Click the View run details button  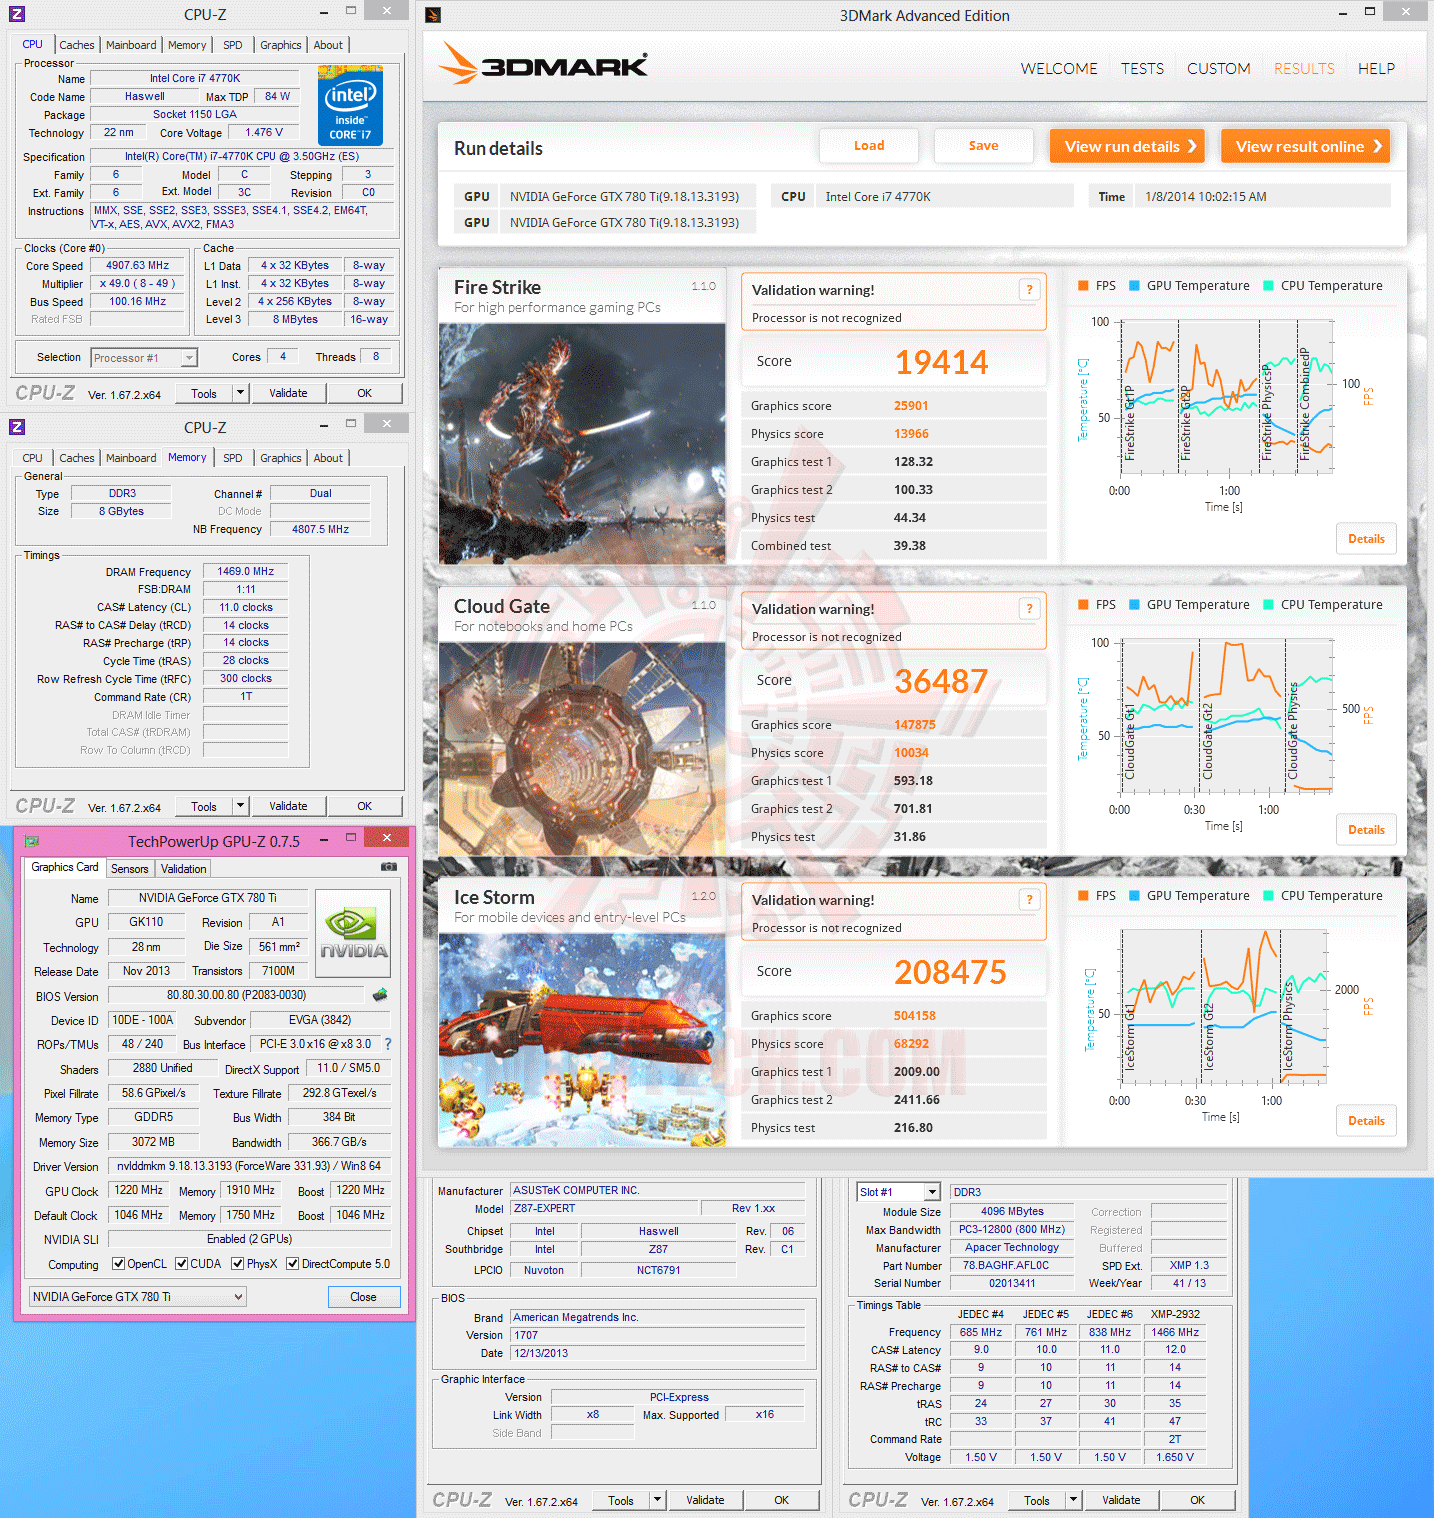click(1127, 146)
